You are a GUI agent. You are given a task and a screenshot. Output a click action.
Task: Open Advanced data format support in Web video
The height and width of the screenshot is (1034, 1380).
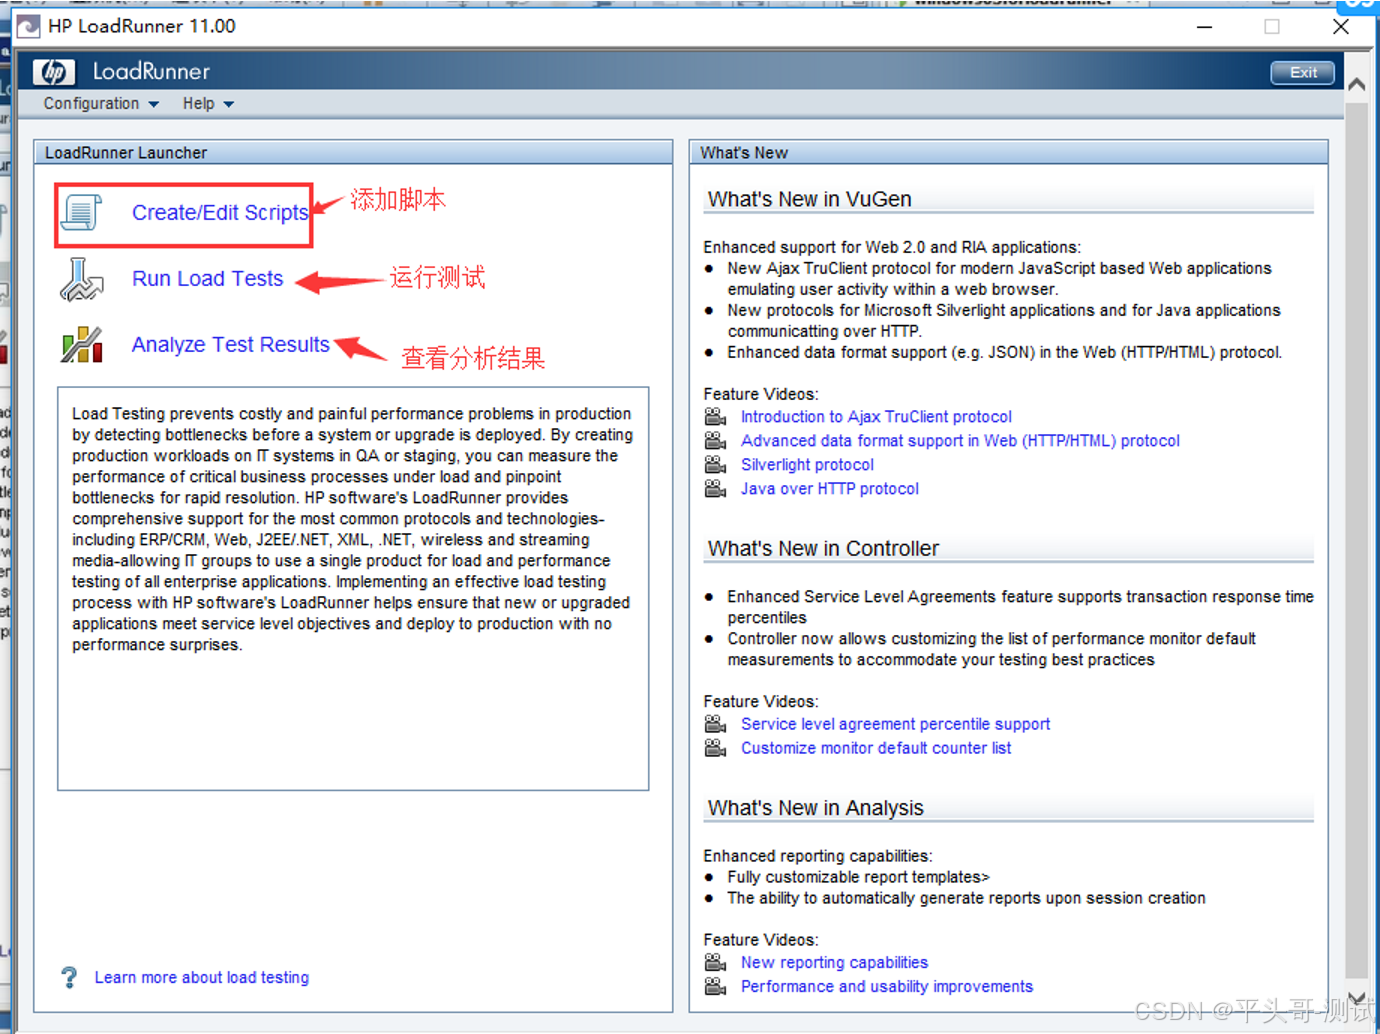[960, 440]
